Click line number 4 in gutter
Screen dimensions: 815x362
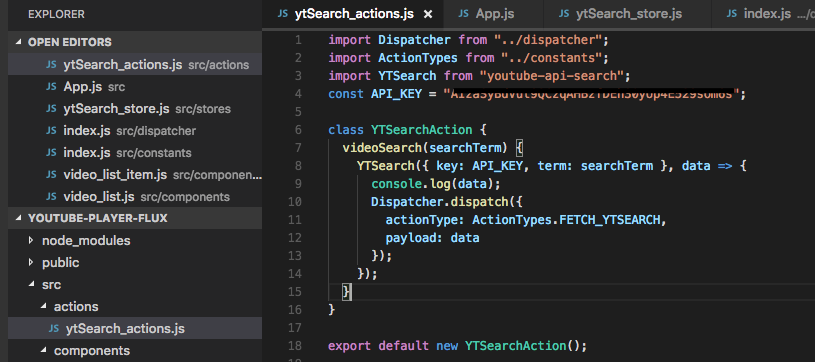(x=298, y=94)
